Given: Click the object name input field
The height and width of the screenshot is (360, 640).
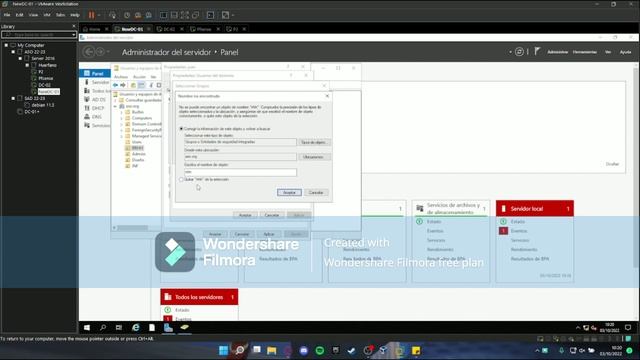Looking at the screenshot, I should pyautogui.click(x=240, y=172).
